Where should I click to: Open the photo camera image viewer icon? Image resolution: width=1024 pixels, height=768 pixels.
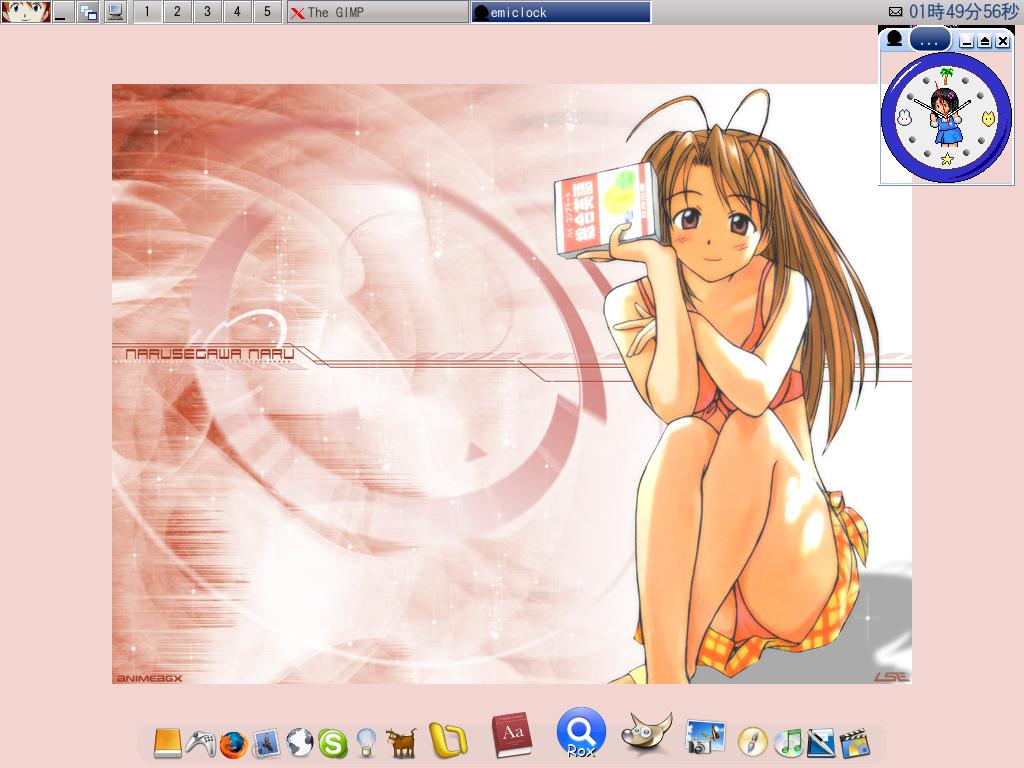tap(705, 738)
